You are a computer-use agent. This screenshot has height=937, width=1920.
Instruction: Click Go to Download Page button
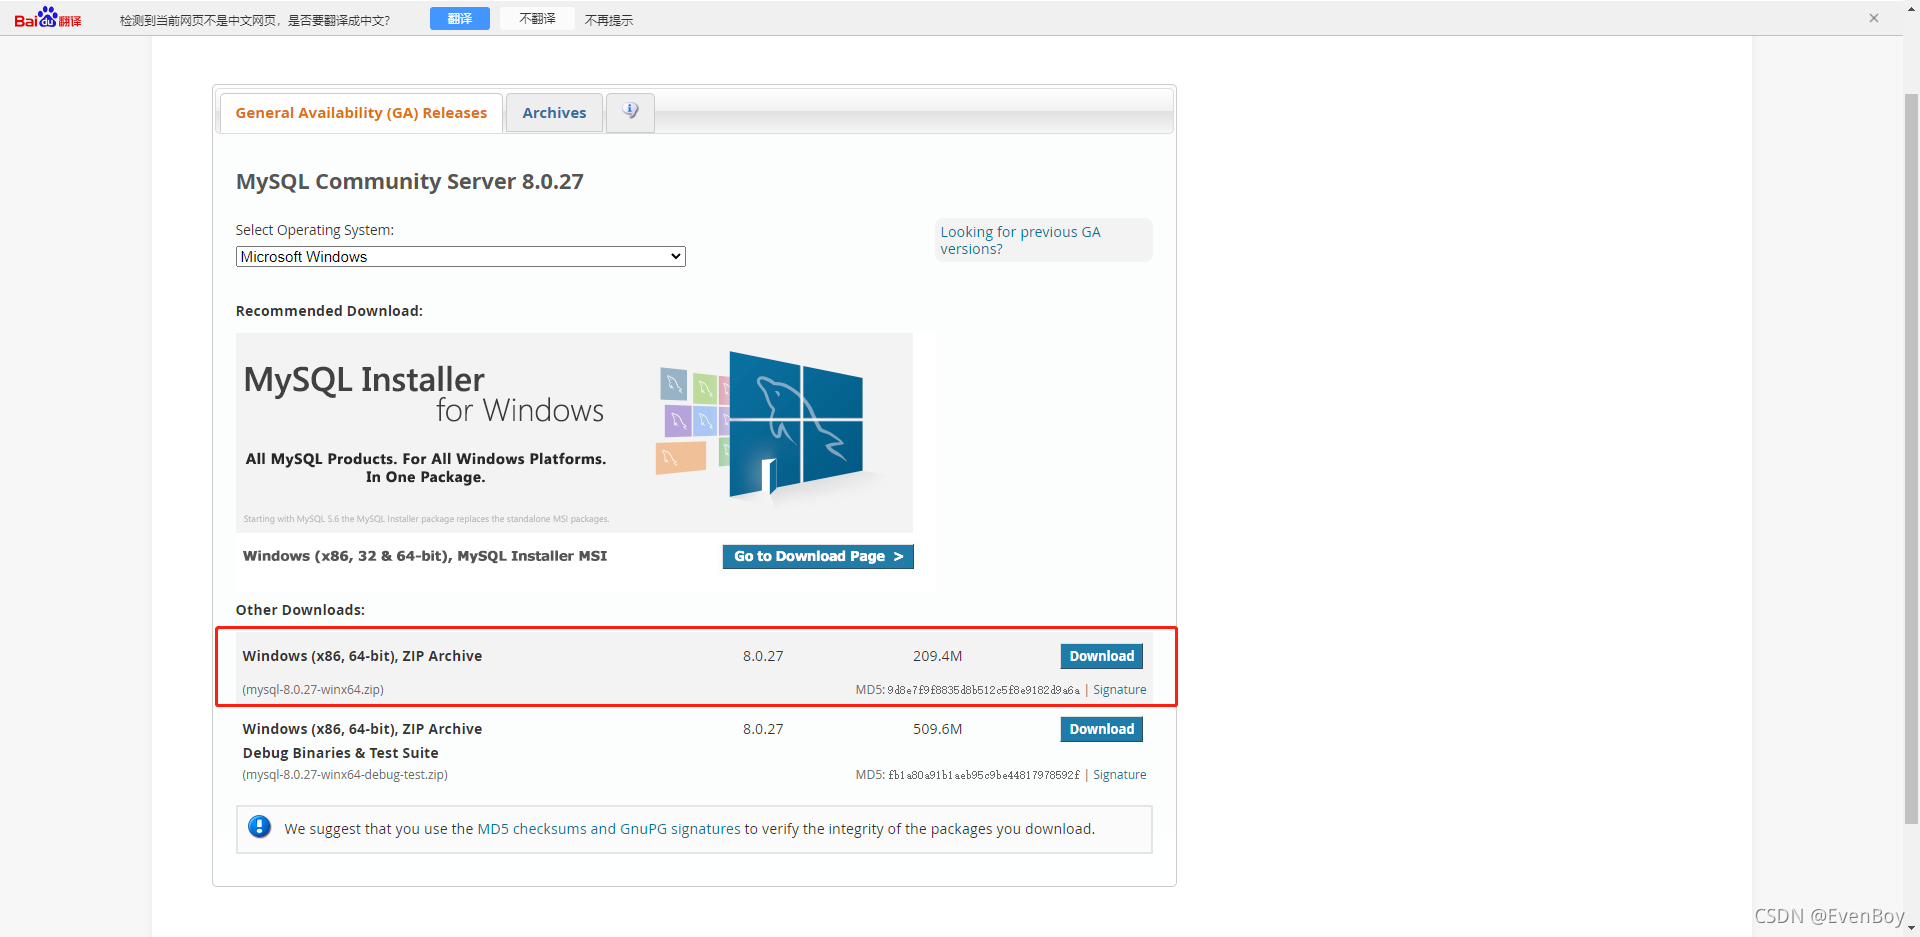818,556
